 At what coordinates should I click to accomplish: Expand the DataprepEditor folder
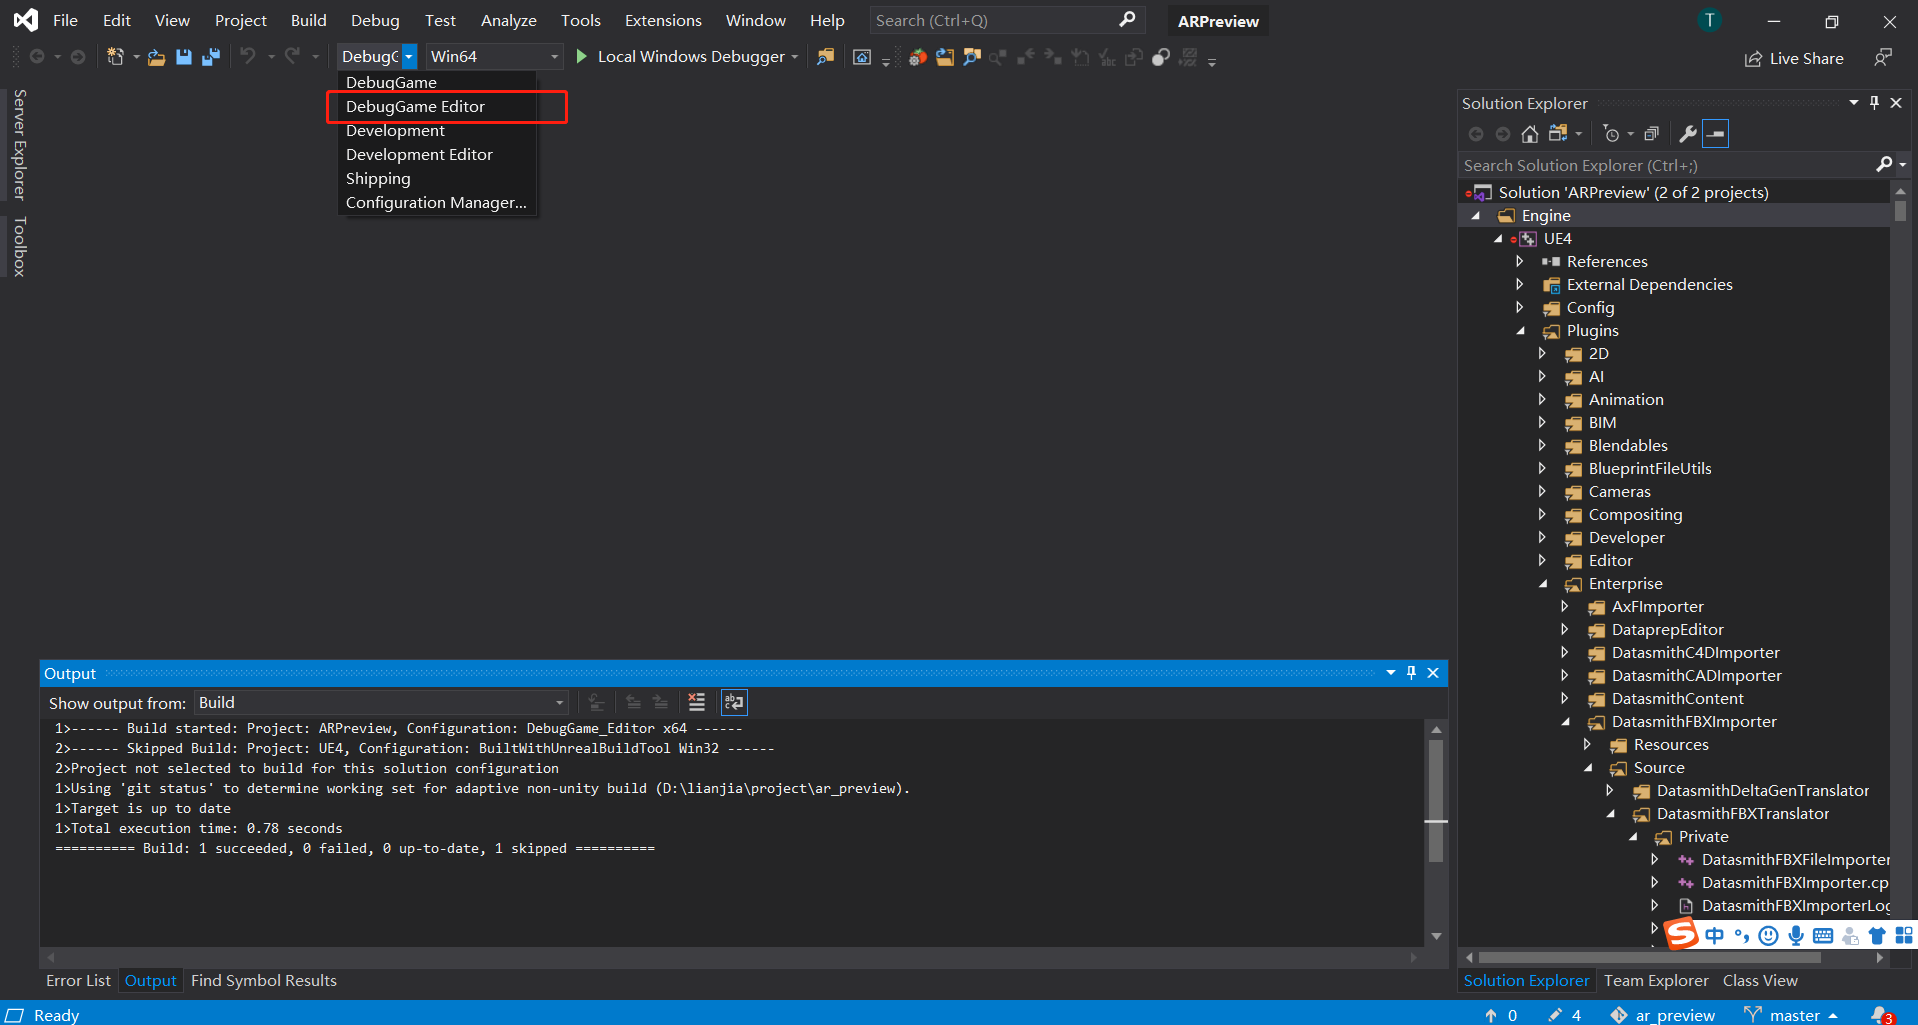click(x=1565, y=629)
